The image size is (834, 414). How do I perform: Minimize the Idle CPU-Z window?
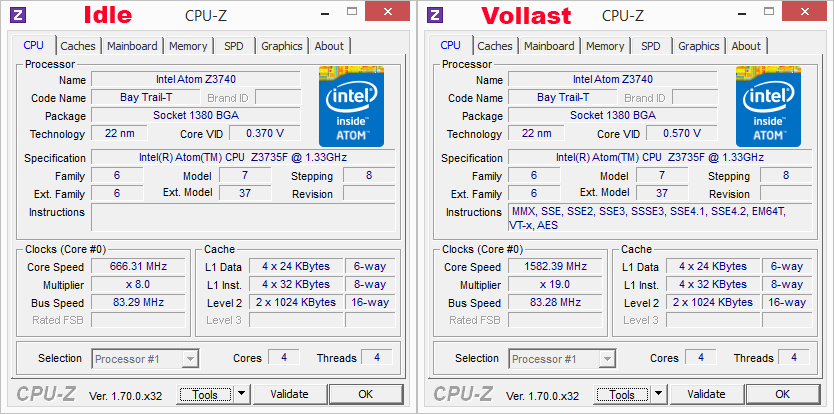pos(324,12)
